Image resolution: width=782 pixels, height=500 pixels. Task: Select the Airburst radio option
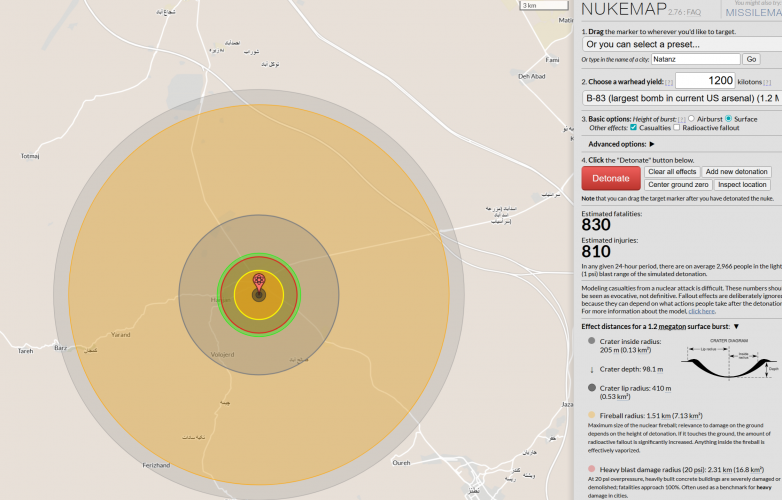point(691,119)
